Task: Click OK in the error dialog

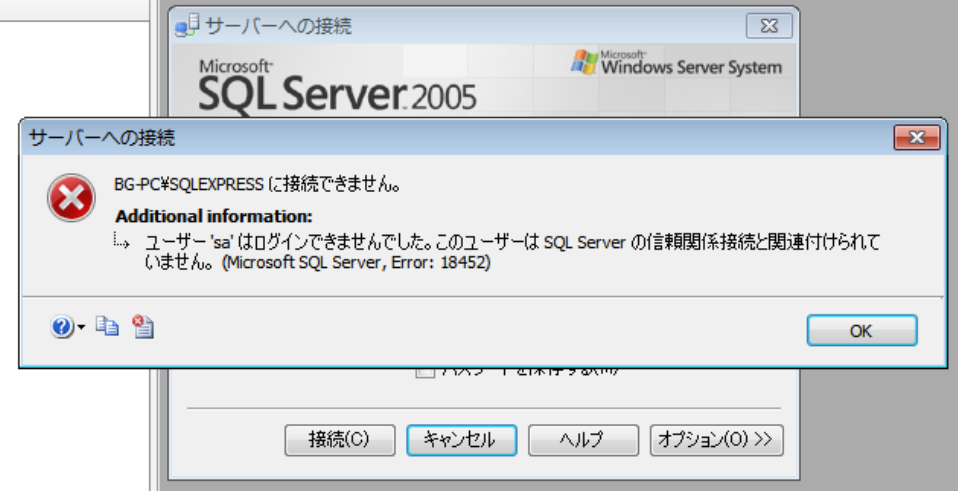Action: pyautogui.click(x=861, y=330)
